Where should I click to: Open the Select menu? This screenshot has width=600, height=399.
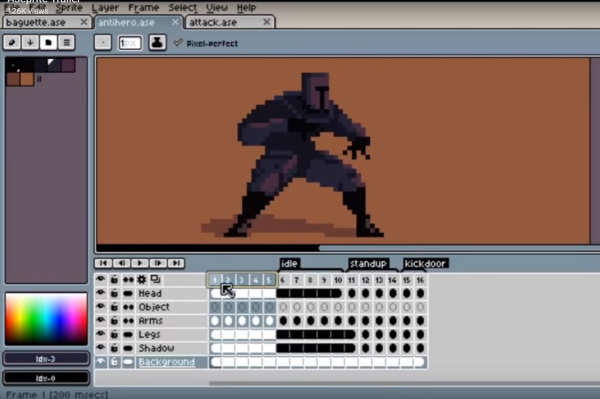183,8
